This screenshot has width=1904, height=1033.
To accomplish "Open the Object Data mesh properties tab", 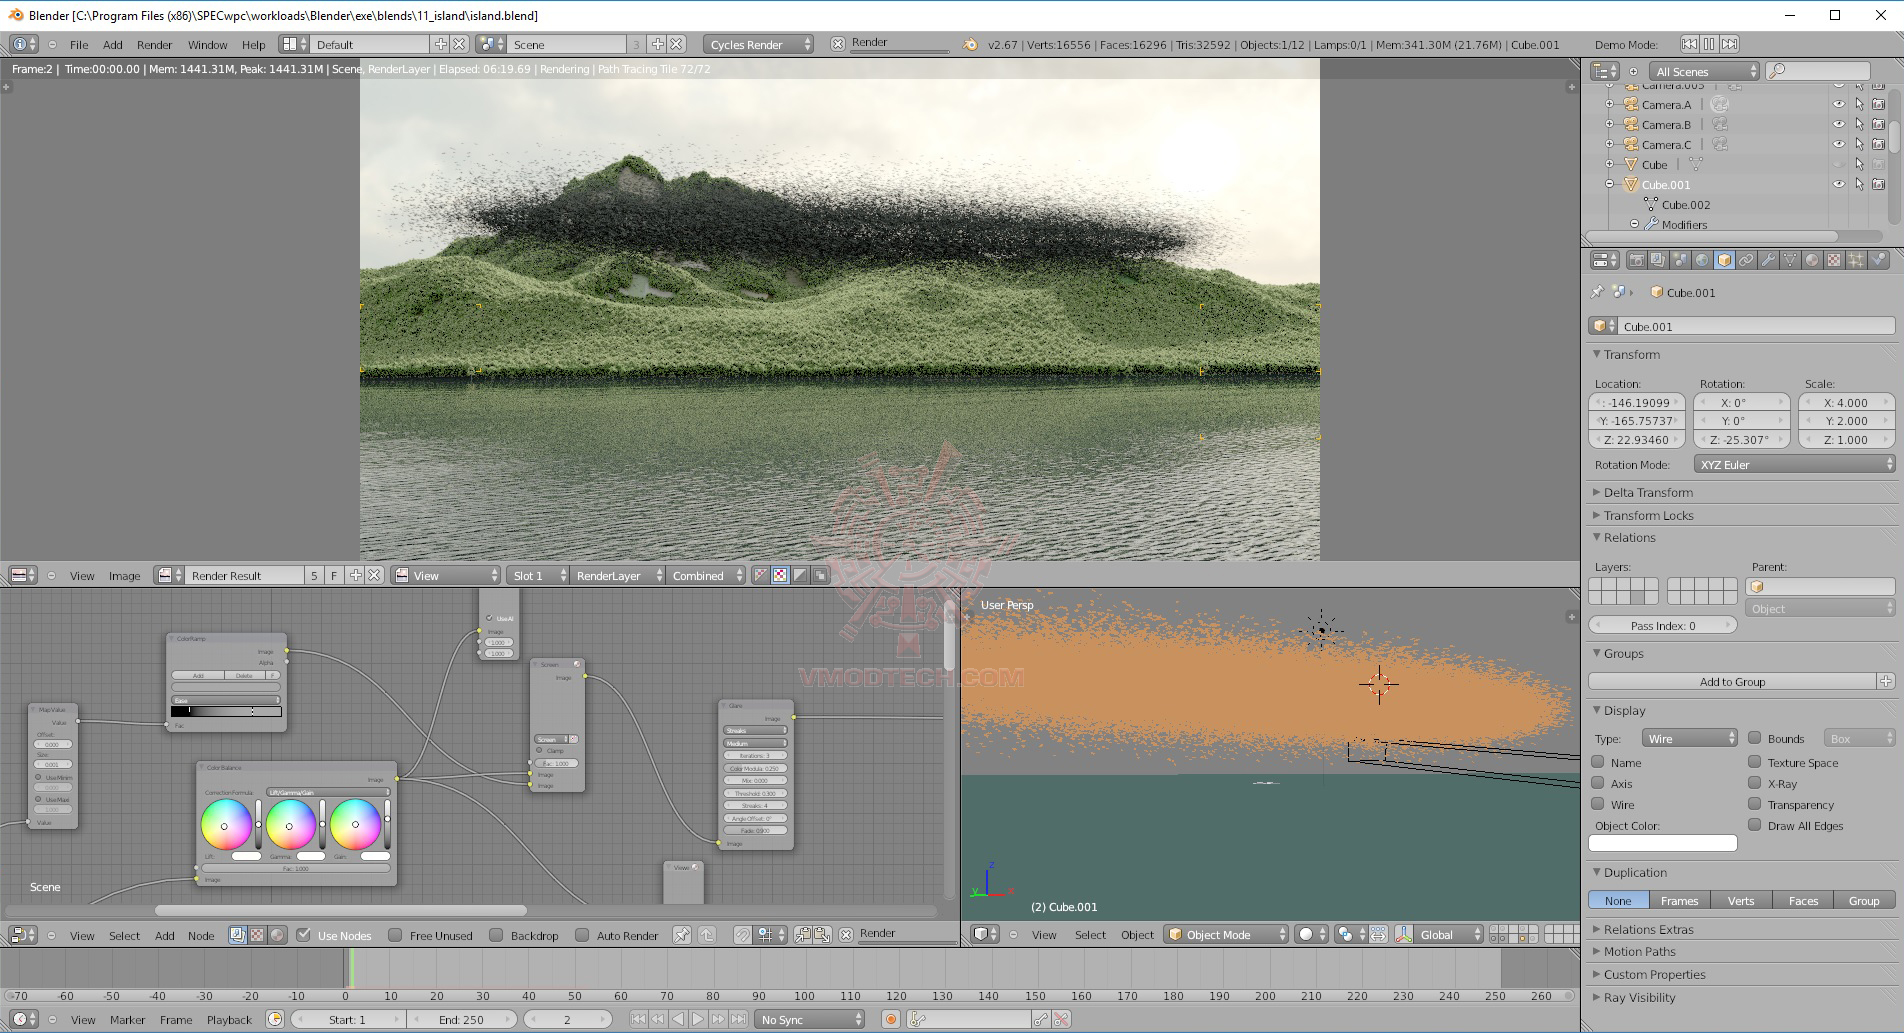I will pyautogui.click(x=1790, y=261).
